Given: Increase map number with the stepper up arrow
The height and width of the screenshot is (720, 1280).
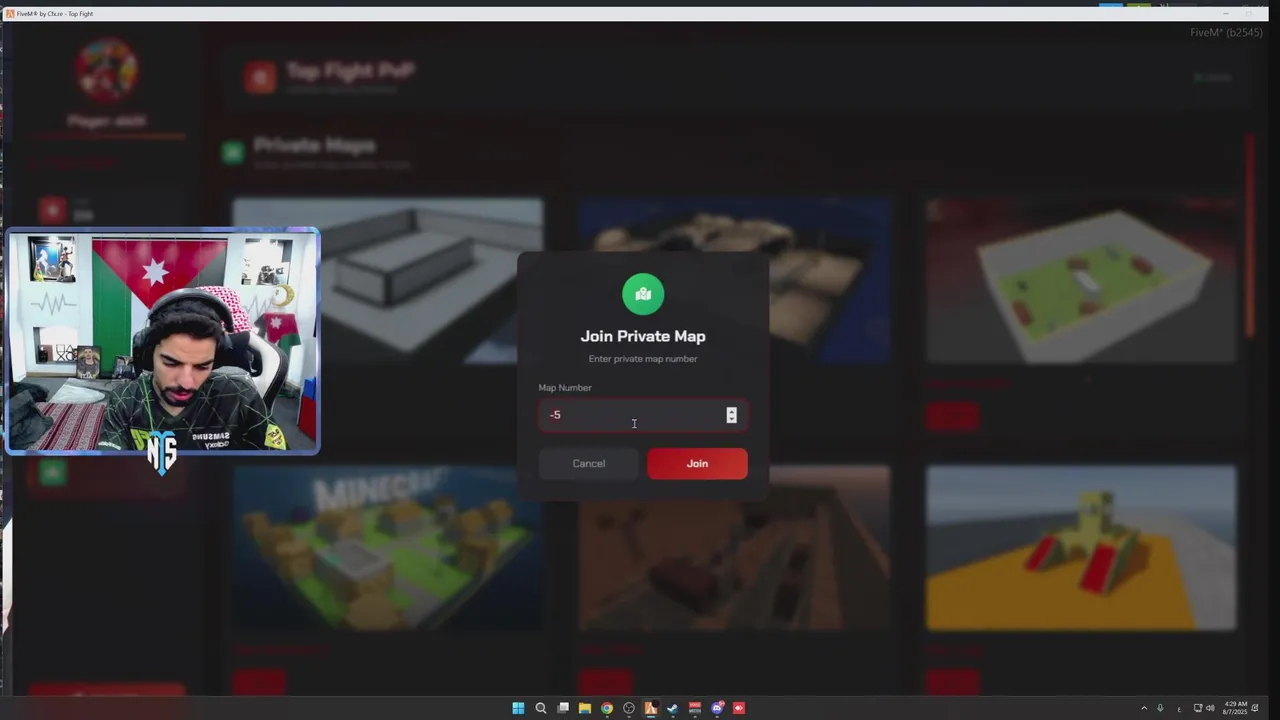Looking at the screenshot, I should coord(731,411).
